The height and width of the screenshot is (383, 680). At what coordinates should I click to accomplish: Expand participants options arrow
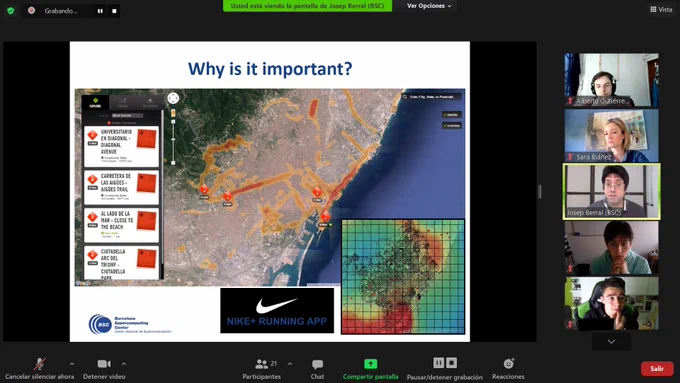[x=290, y=364]
